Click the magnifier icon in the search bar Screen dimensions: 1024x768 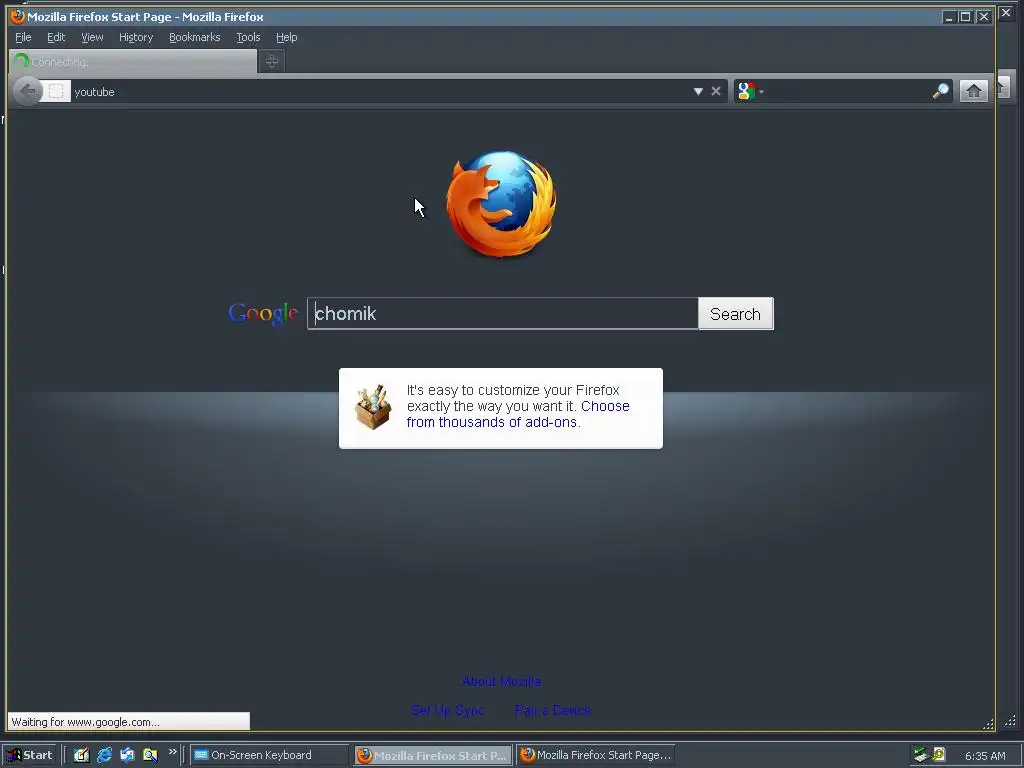point(940,91)
